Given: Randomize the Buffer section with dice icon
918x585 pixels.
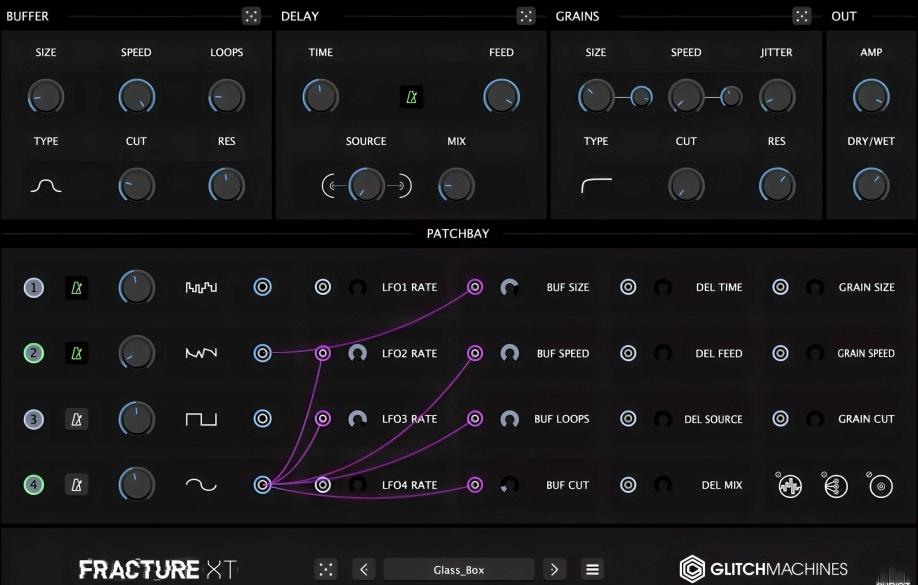Looking at the screenshot, I should 251,16.
